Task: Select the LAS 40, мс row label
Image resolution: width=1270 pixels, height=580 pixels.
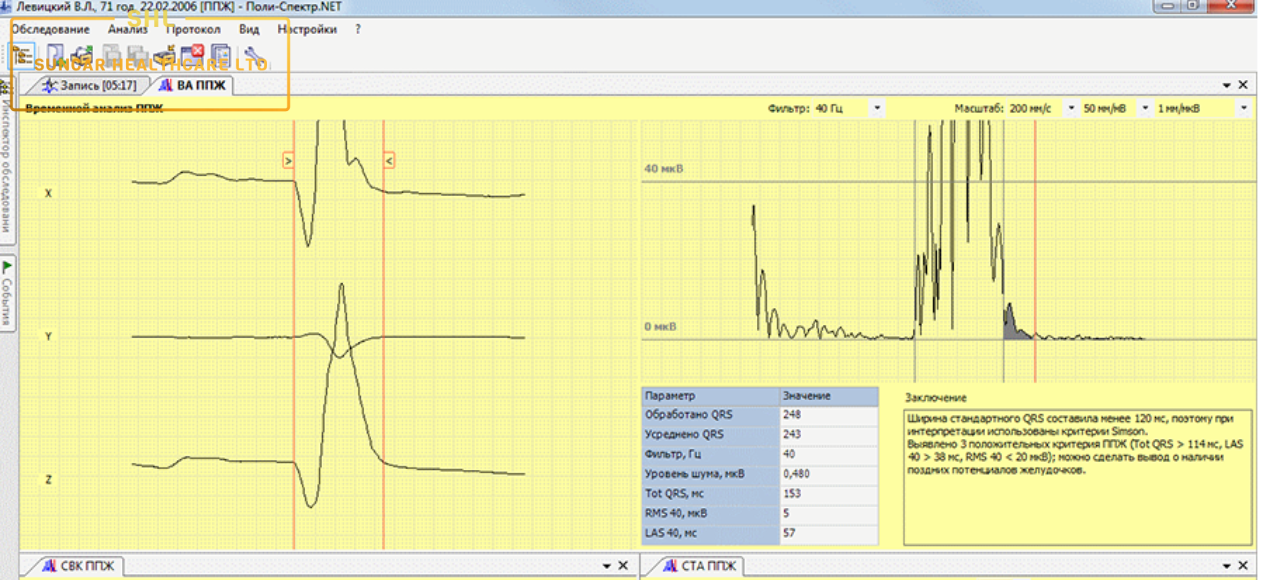Action: pyautogui.click(x=709, y=533)
